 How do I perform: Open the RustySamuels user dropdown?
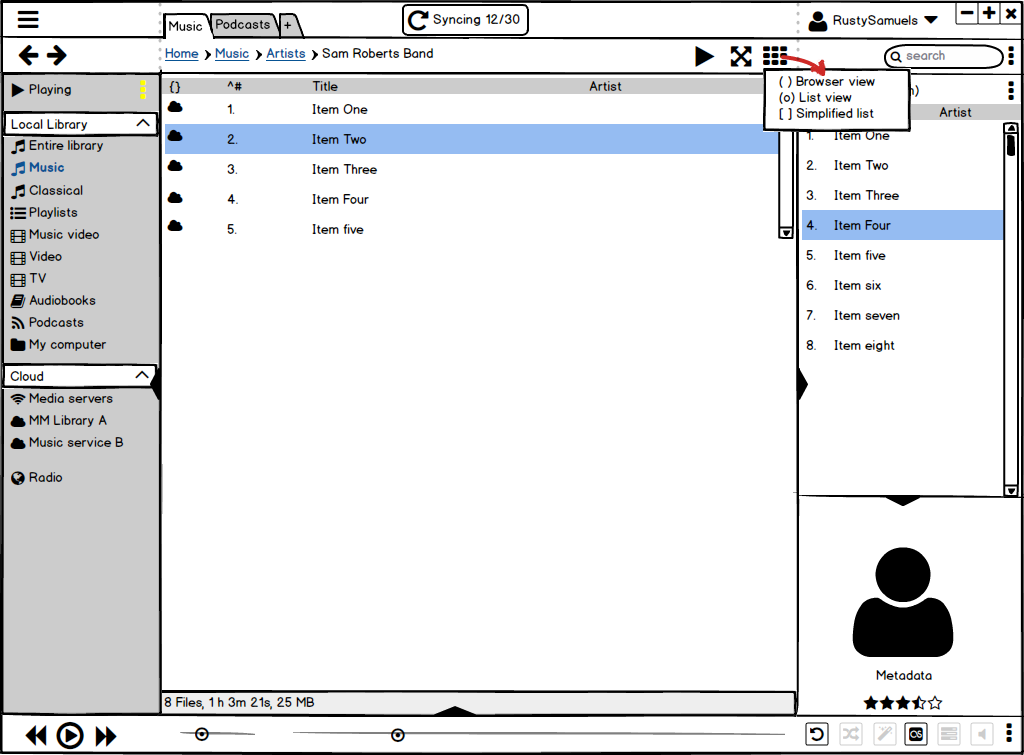click(x=930, y=20)
